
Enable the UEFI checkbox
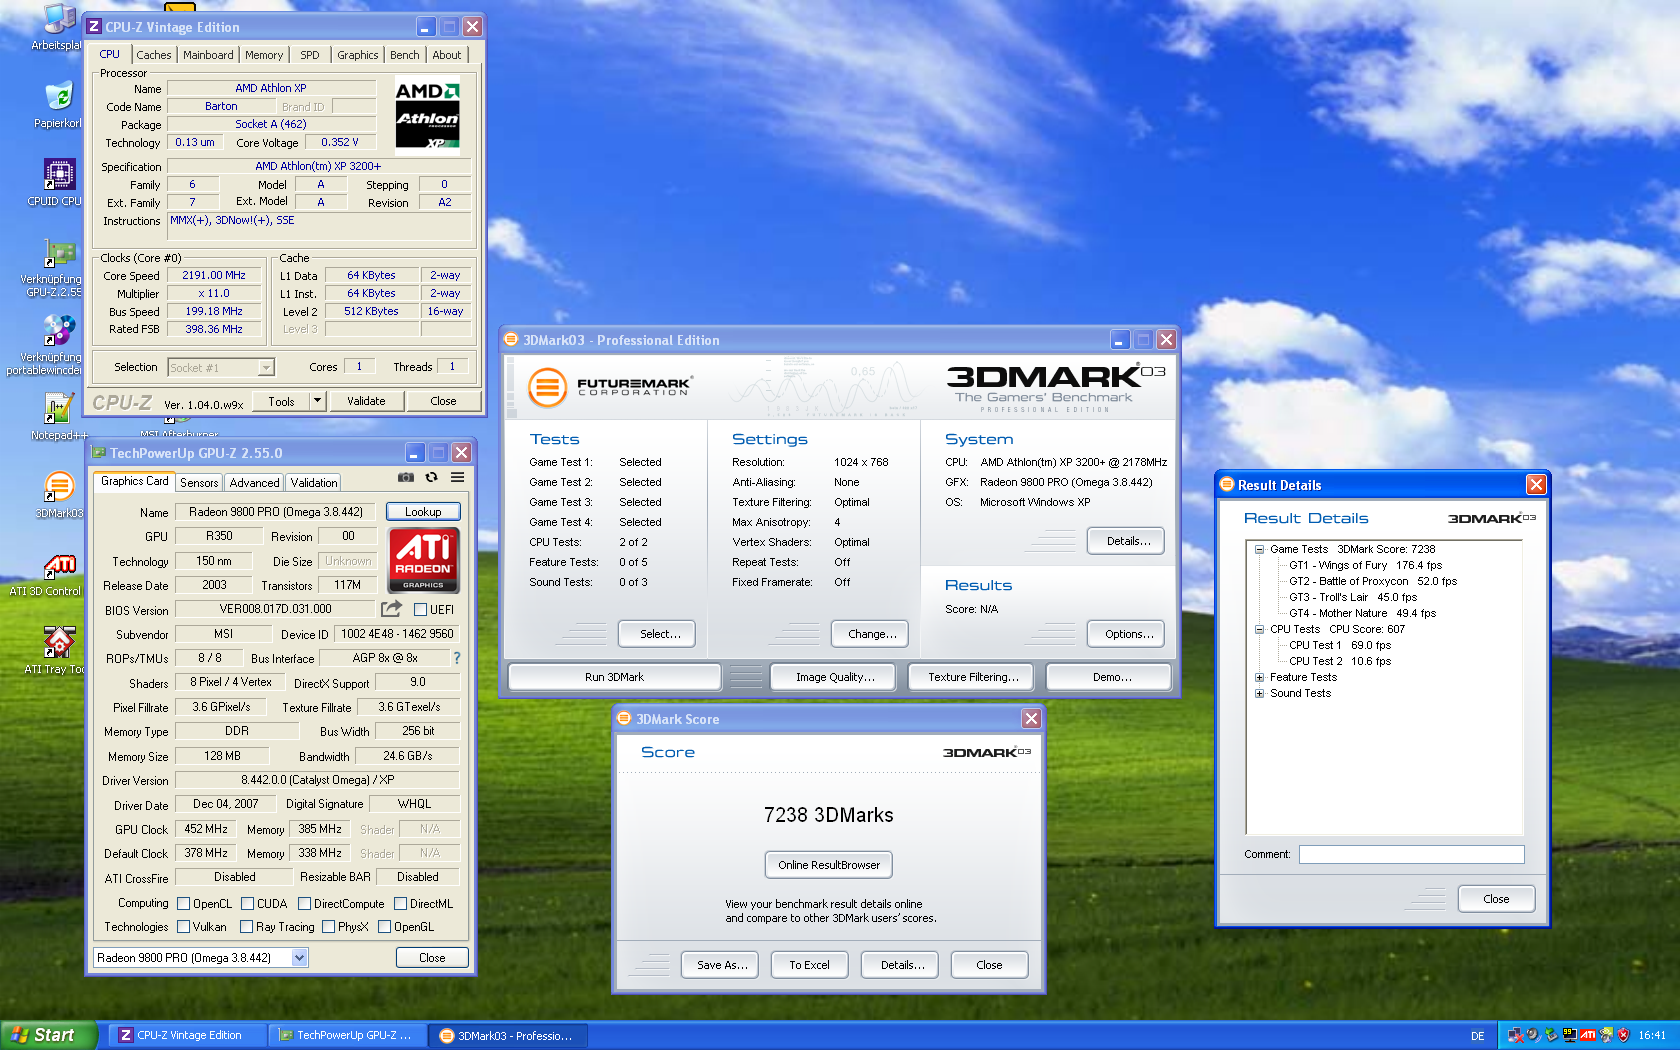(x=420, y=609)
